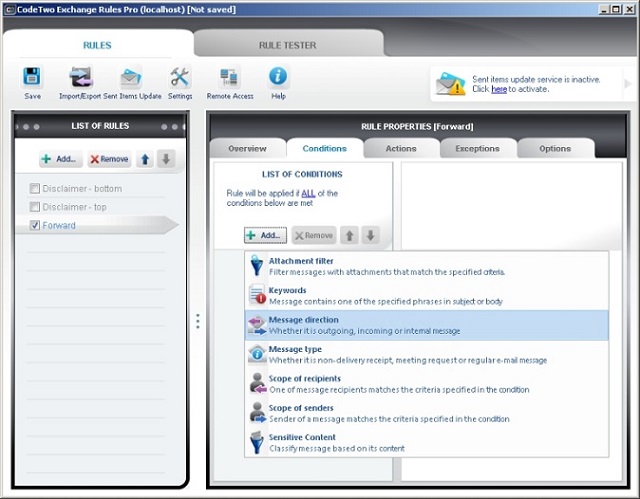Image resolution: width=640 pixels, height=499 pixels.
Task: Click Add button in List of Rules
Action: click(61, 159)
